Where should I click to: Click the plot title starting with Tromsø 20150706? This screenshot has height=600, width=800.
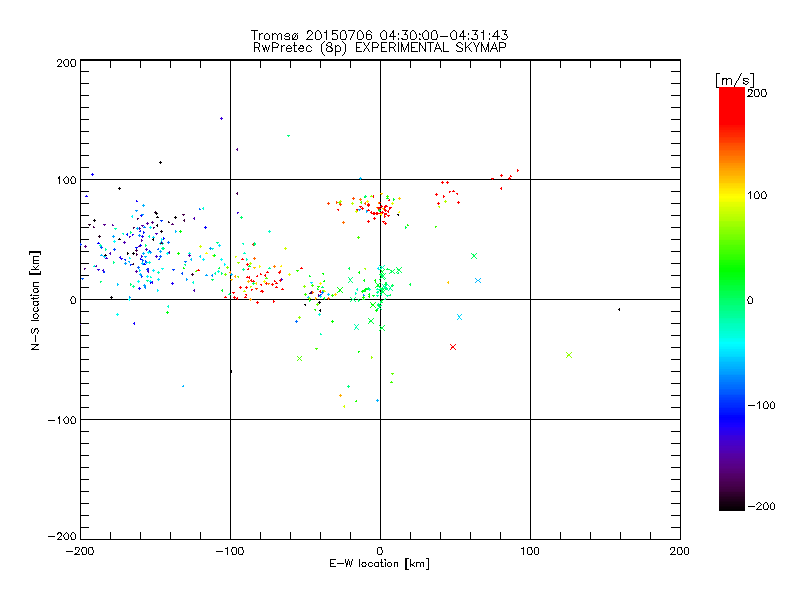pos(379,35)
